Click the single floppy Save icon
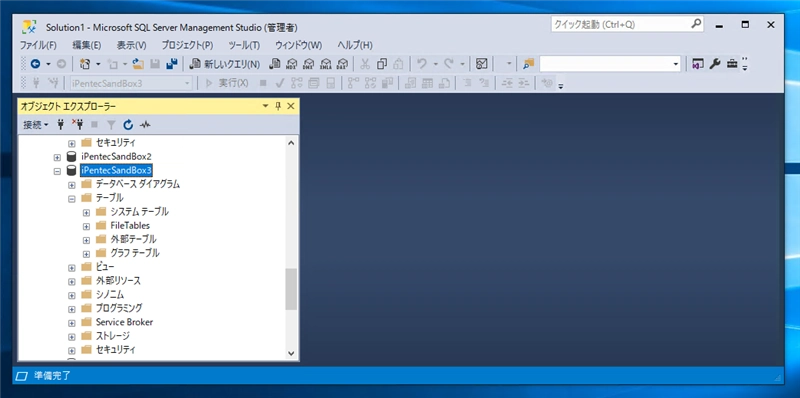This screenshot has height=398, width=800. (155, 64)
